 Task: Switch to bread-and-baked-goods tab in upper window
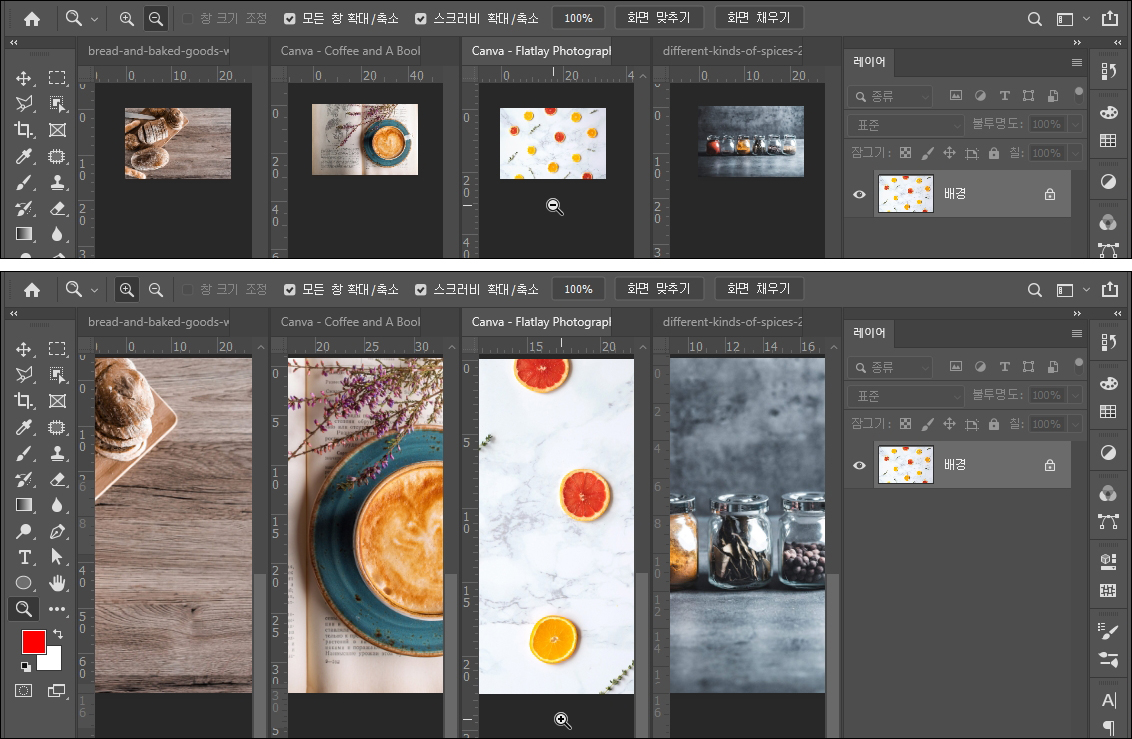point(158,51)
